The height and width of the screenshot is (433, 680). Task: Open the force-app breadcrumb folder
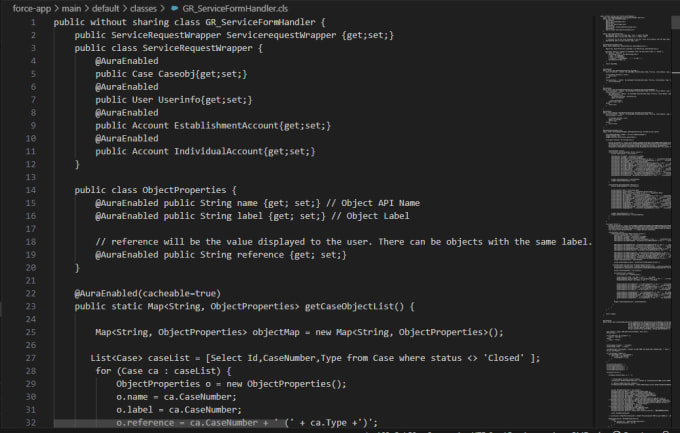32,8
